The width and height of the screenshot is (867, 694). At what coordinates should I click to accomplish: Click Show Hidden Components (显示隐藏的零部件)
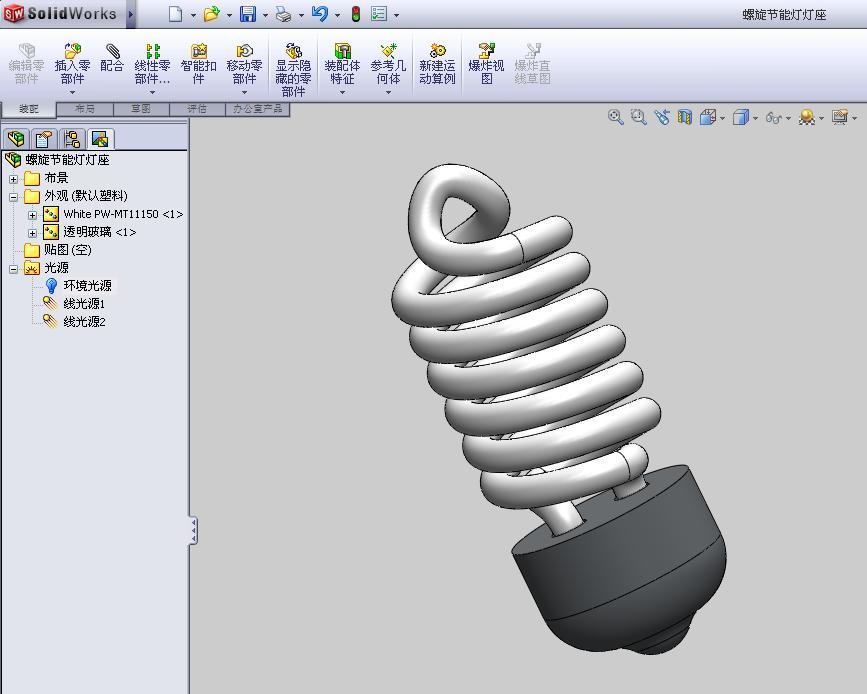(293, 70)
